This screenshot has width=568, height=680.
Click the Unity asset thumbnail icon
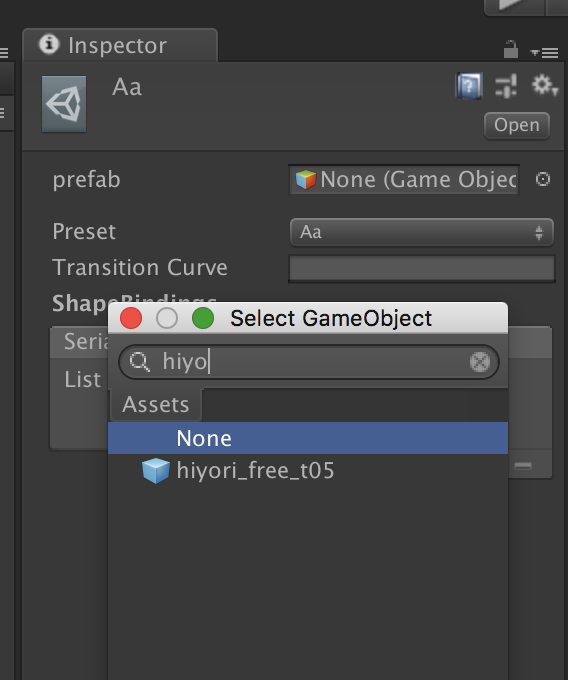point(64,104)
